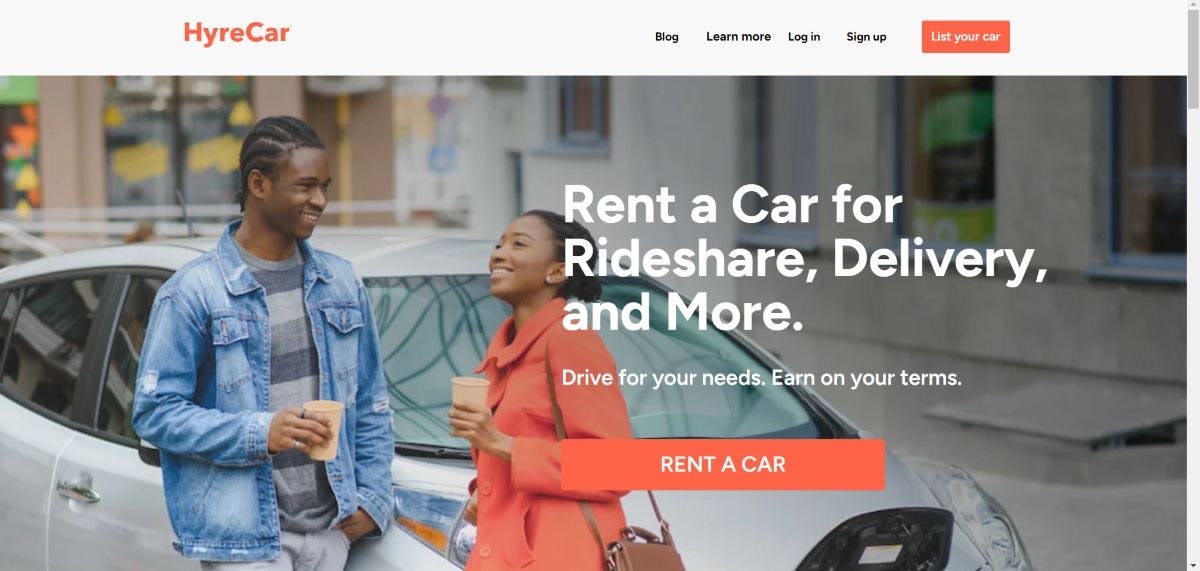Click the silver car's door handle
Screen dimensions: 1200x571
pyautogui.click(x=78, y=491)
